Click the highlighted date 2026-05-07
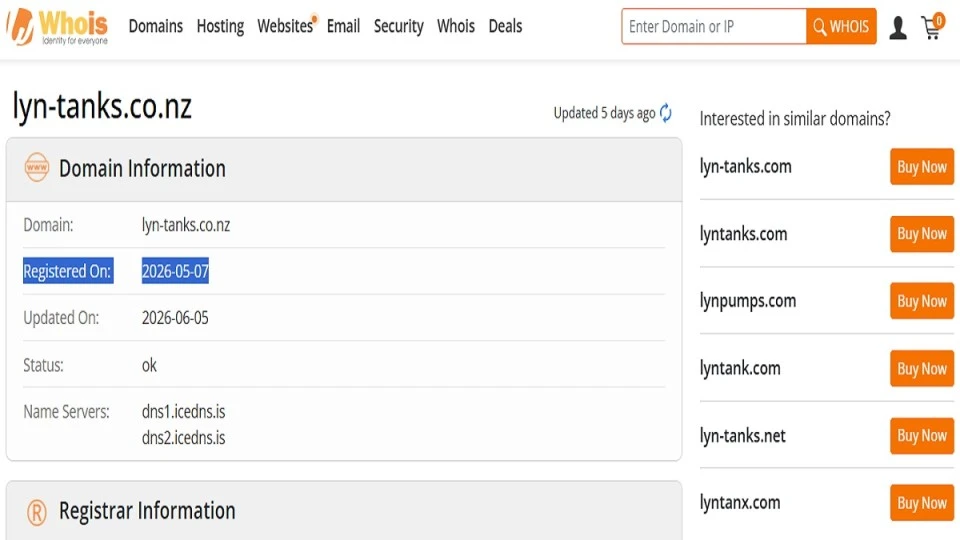The height and width of the screenshot is (540, 960). 175,271
